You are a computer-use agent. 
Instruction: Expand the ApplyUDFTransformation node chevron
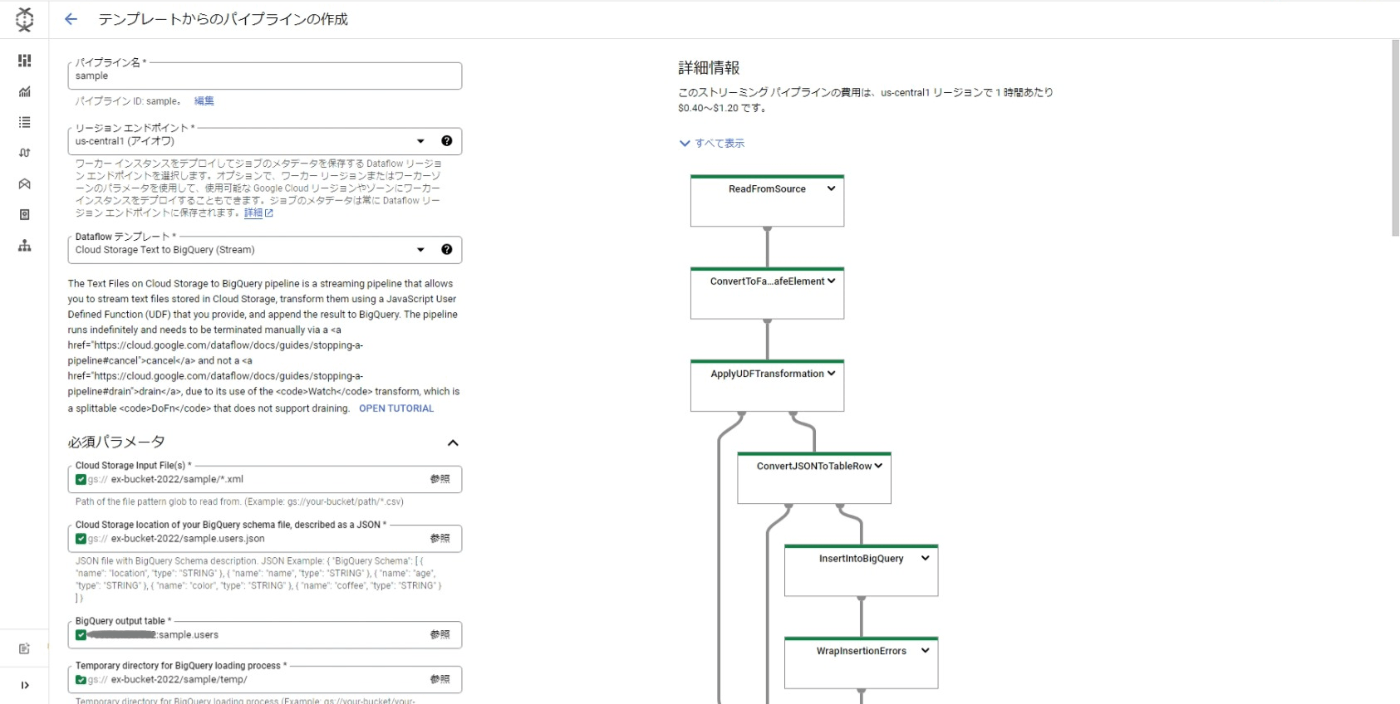coord(831,373)
